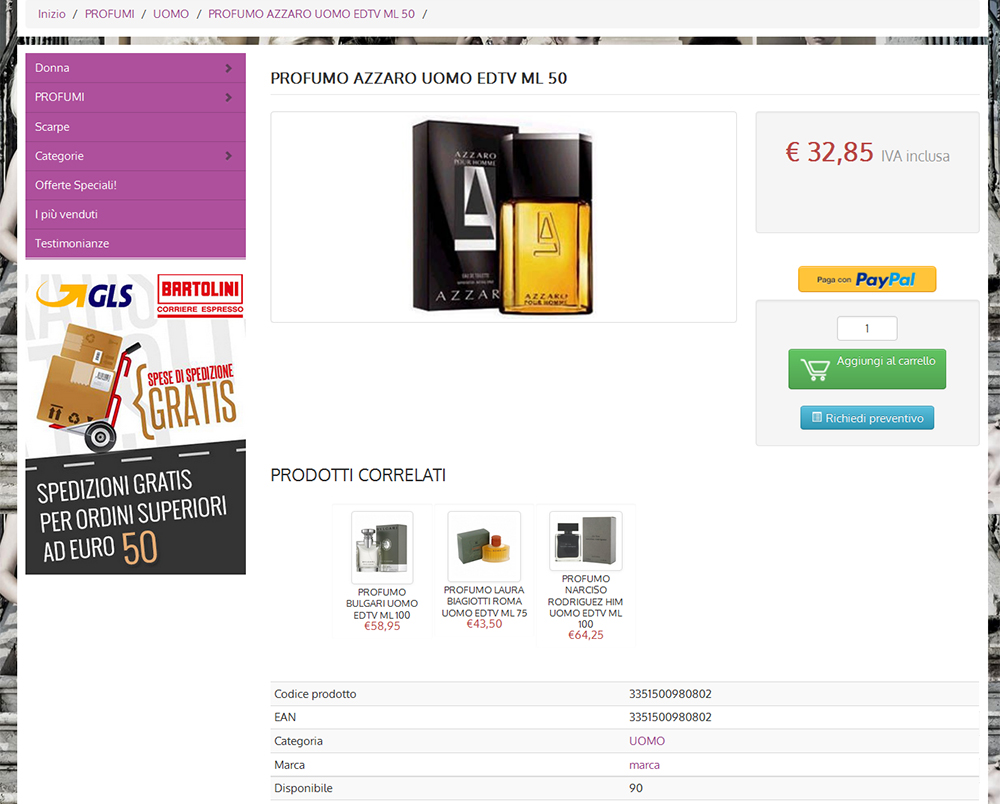Click the marca brand link
Screen dimensions: 1000x804
tap(644, 765)
